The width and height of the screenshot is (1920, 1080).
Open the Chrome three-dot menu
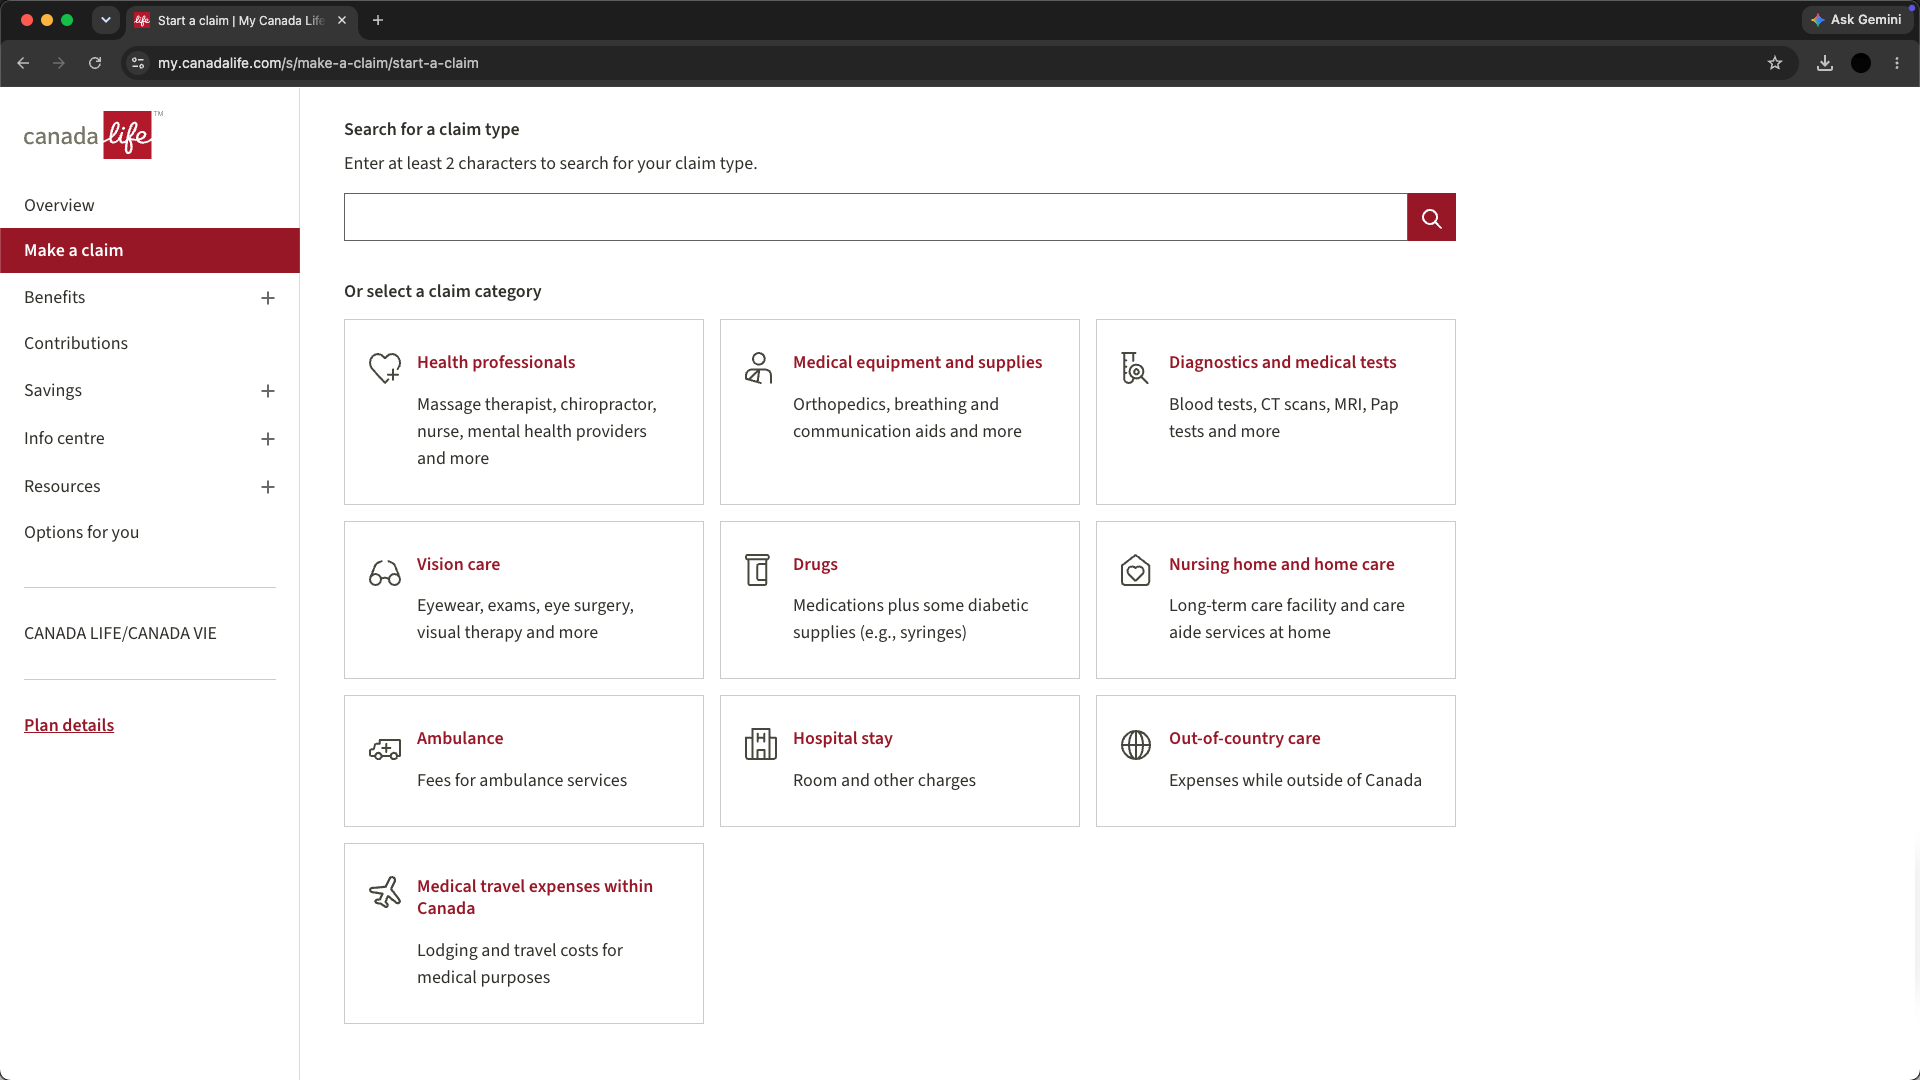(1897, 63)
